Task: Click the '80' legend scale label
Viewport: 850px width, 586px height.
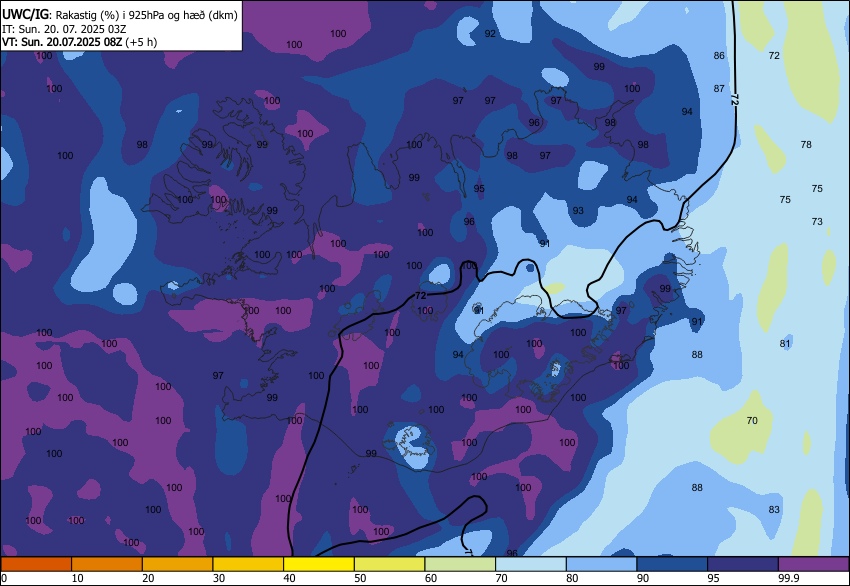Action: [572, 578]
